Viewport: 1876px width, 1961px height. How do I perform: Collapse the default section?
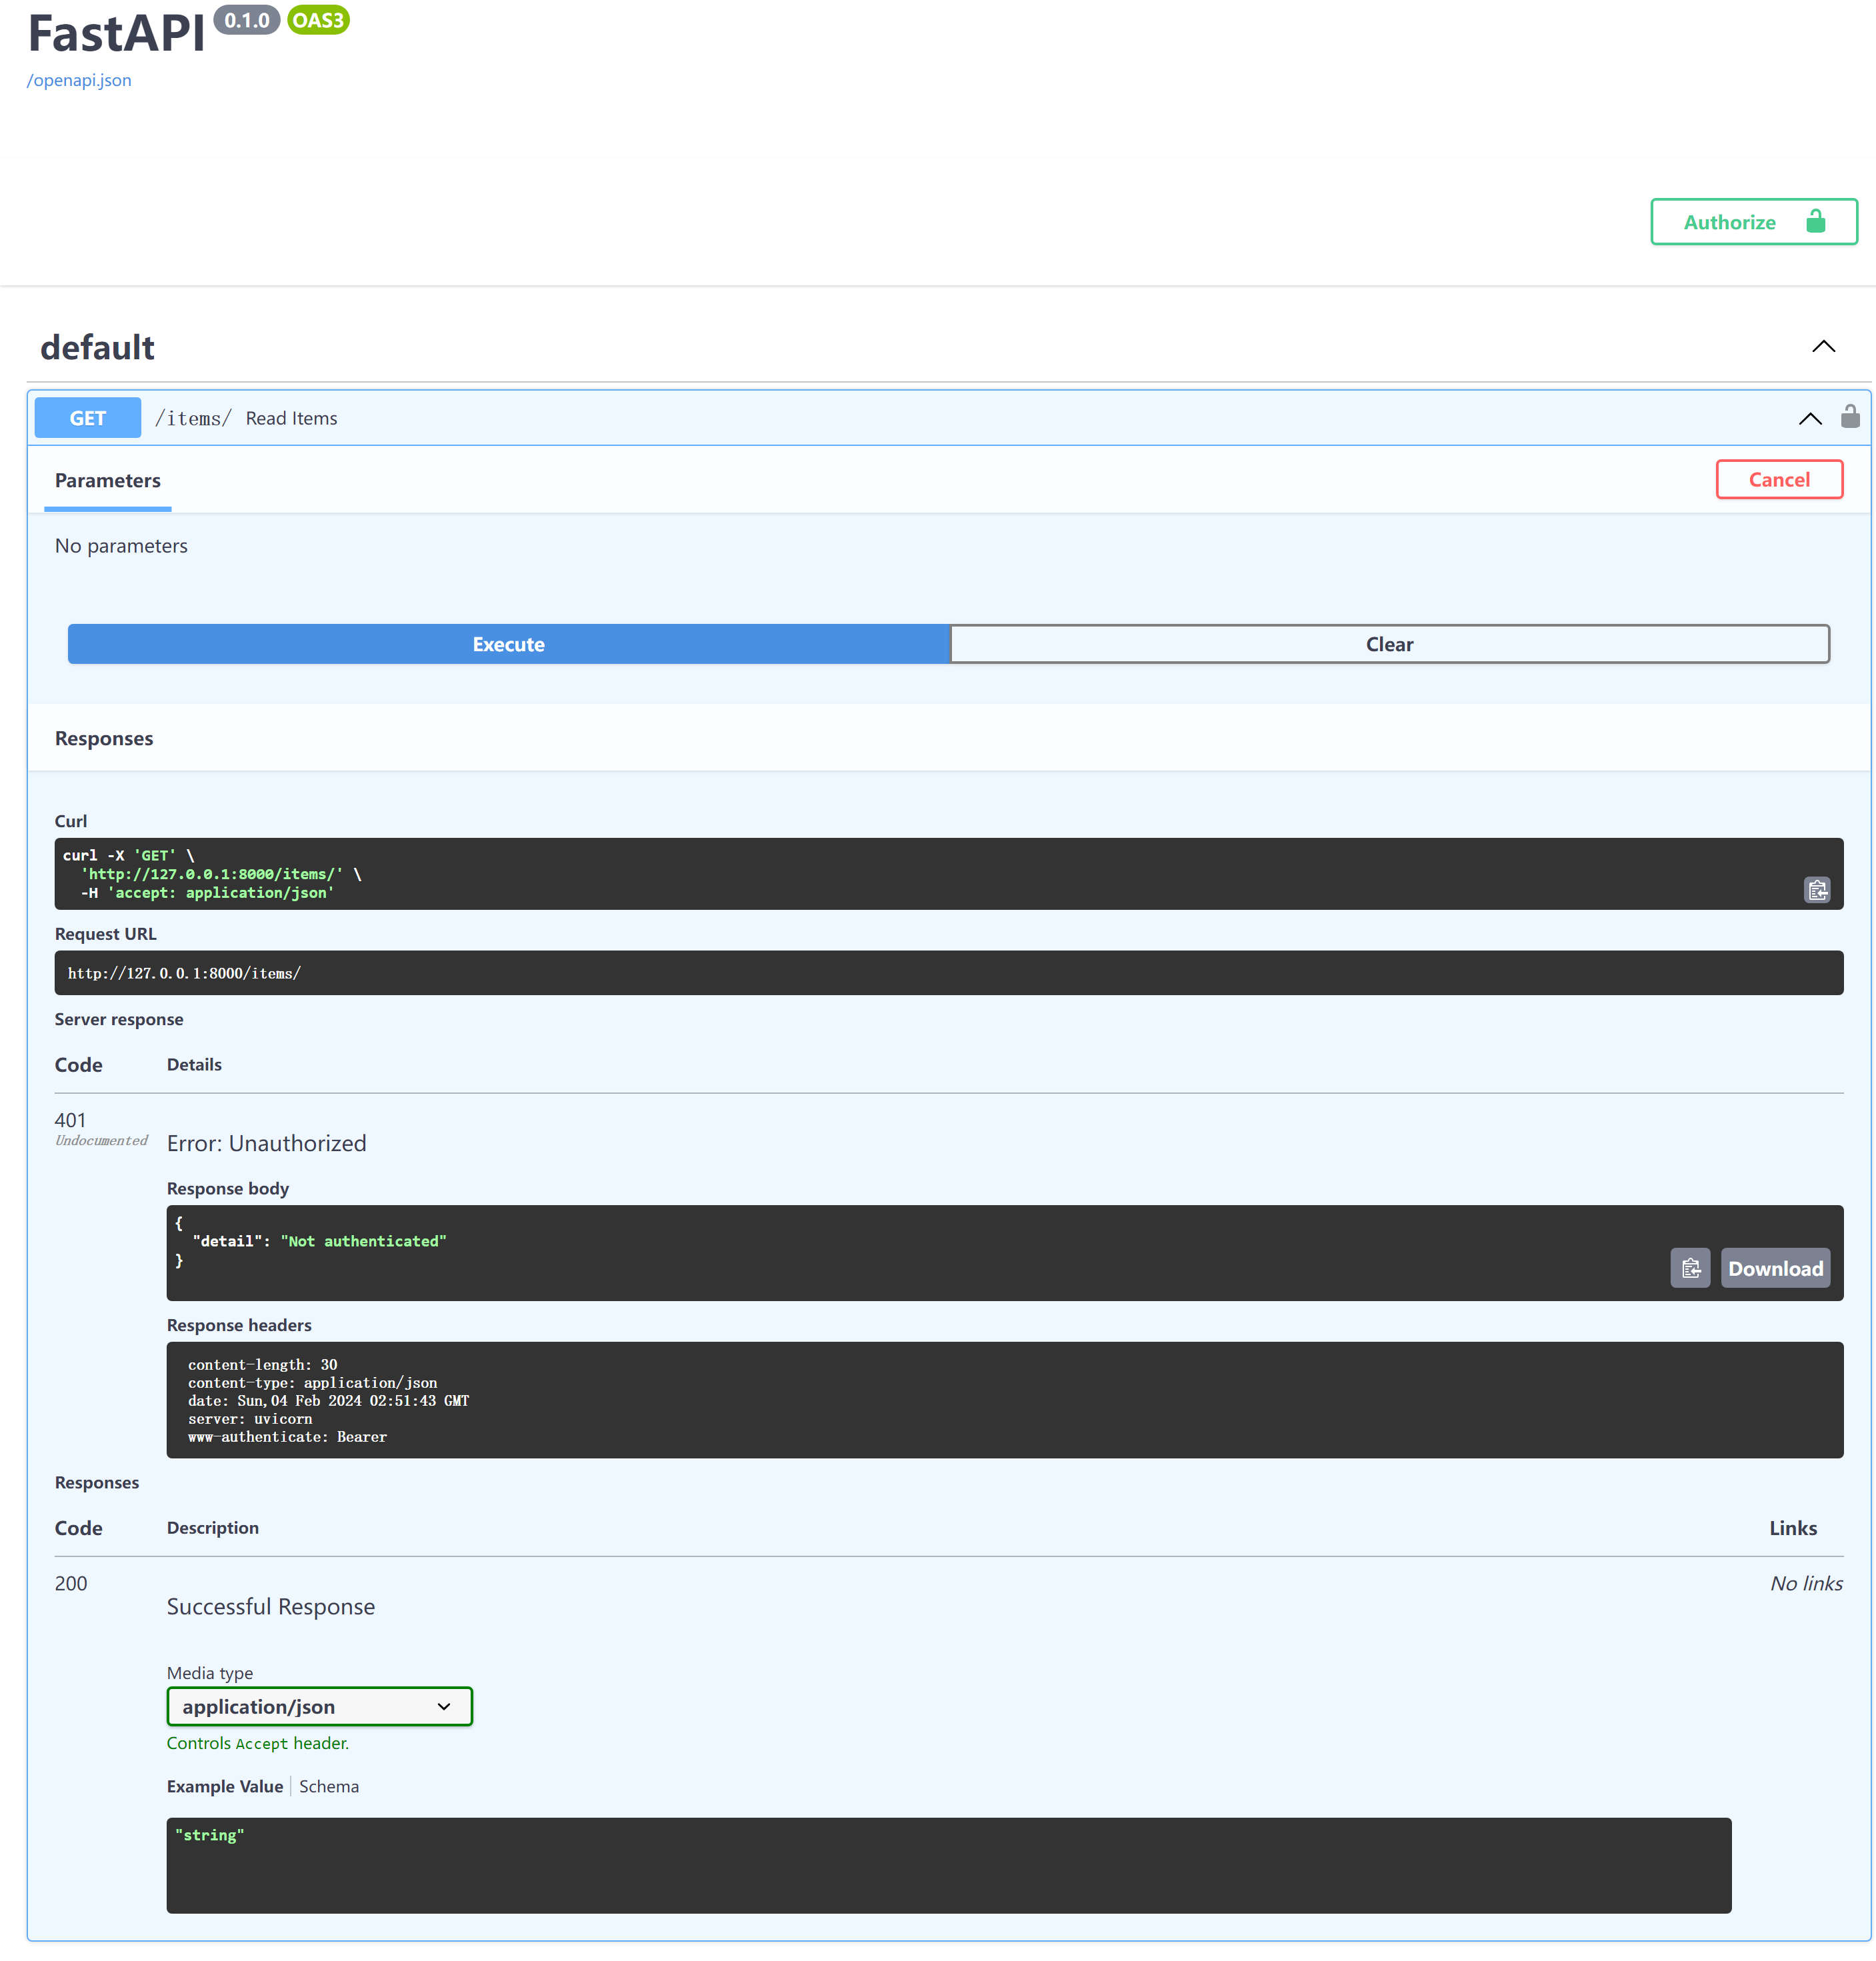tap(1823, 347)
